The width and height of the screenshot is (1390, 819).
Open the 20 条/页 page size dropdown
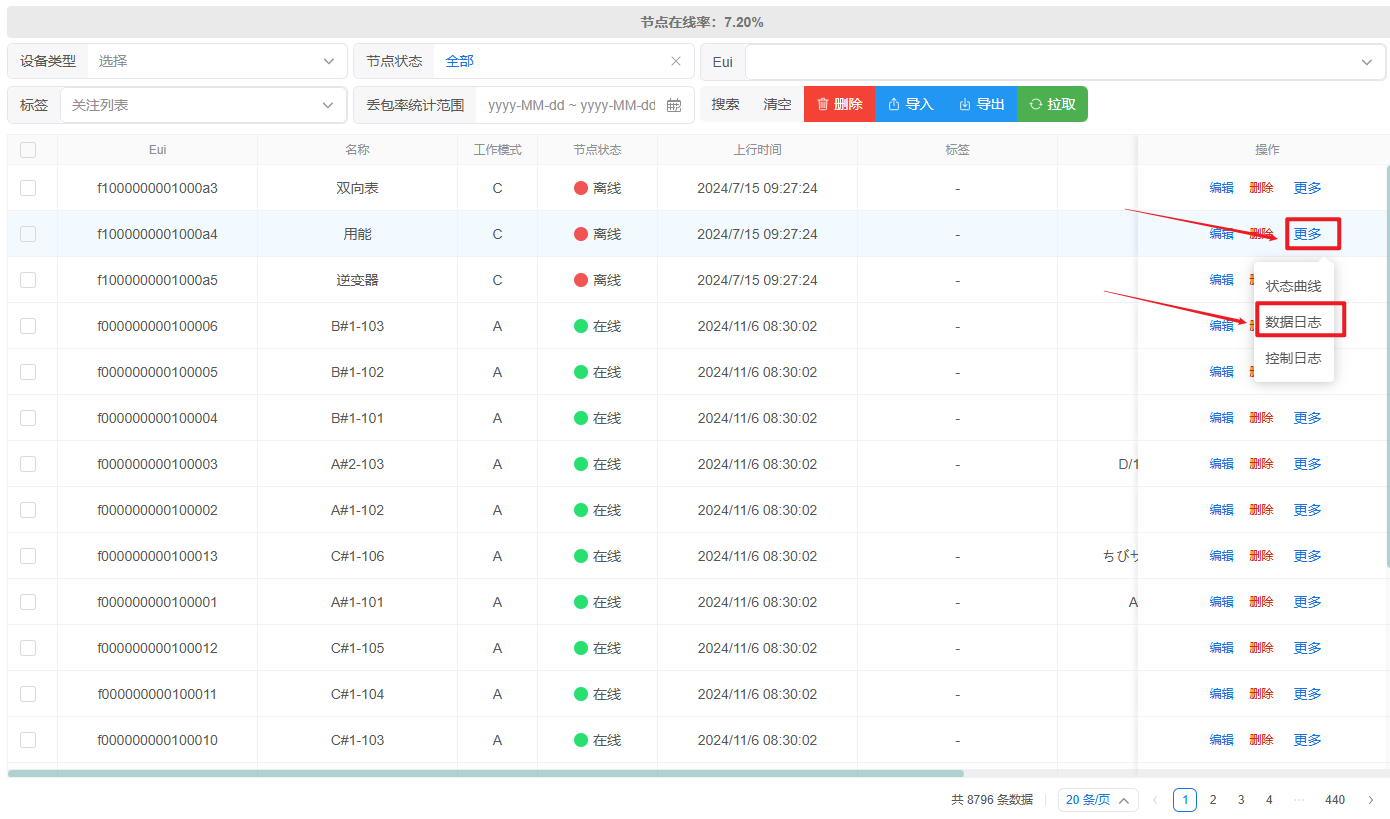point(1098,800)
